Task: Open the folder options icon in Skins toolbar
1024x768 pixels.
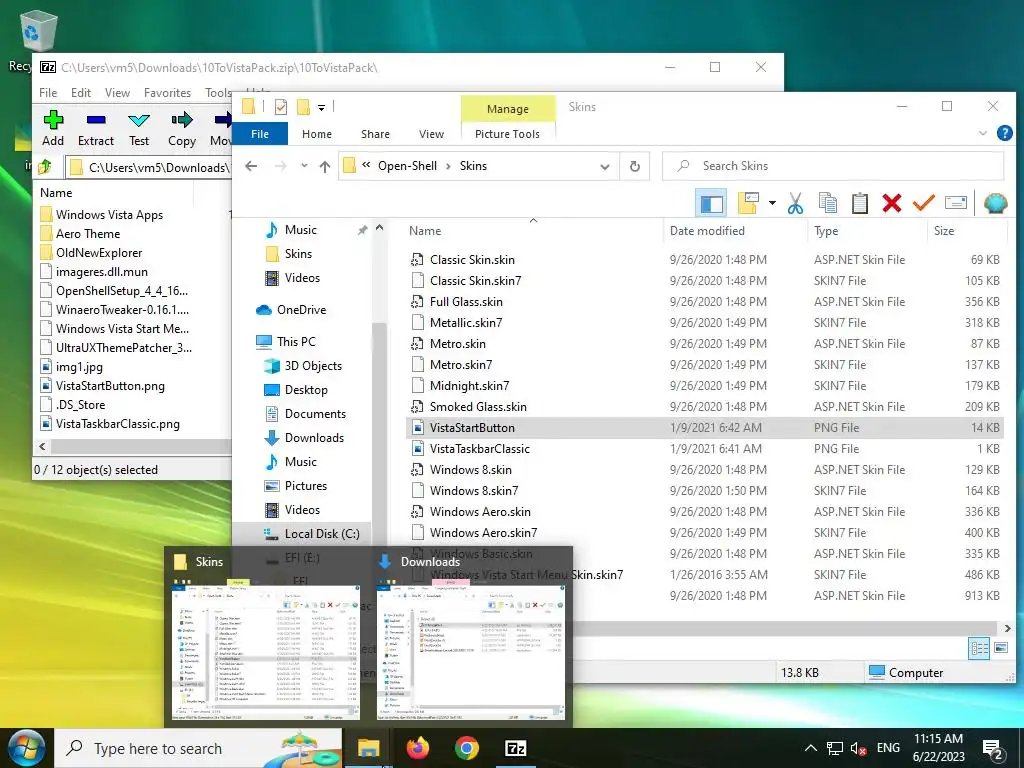Action: click(748, 204)
